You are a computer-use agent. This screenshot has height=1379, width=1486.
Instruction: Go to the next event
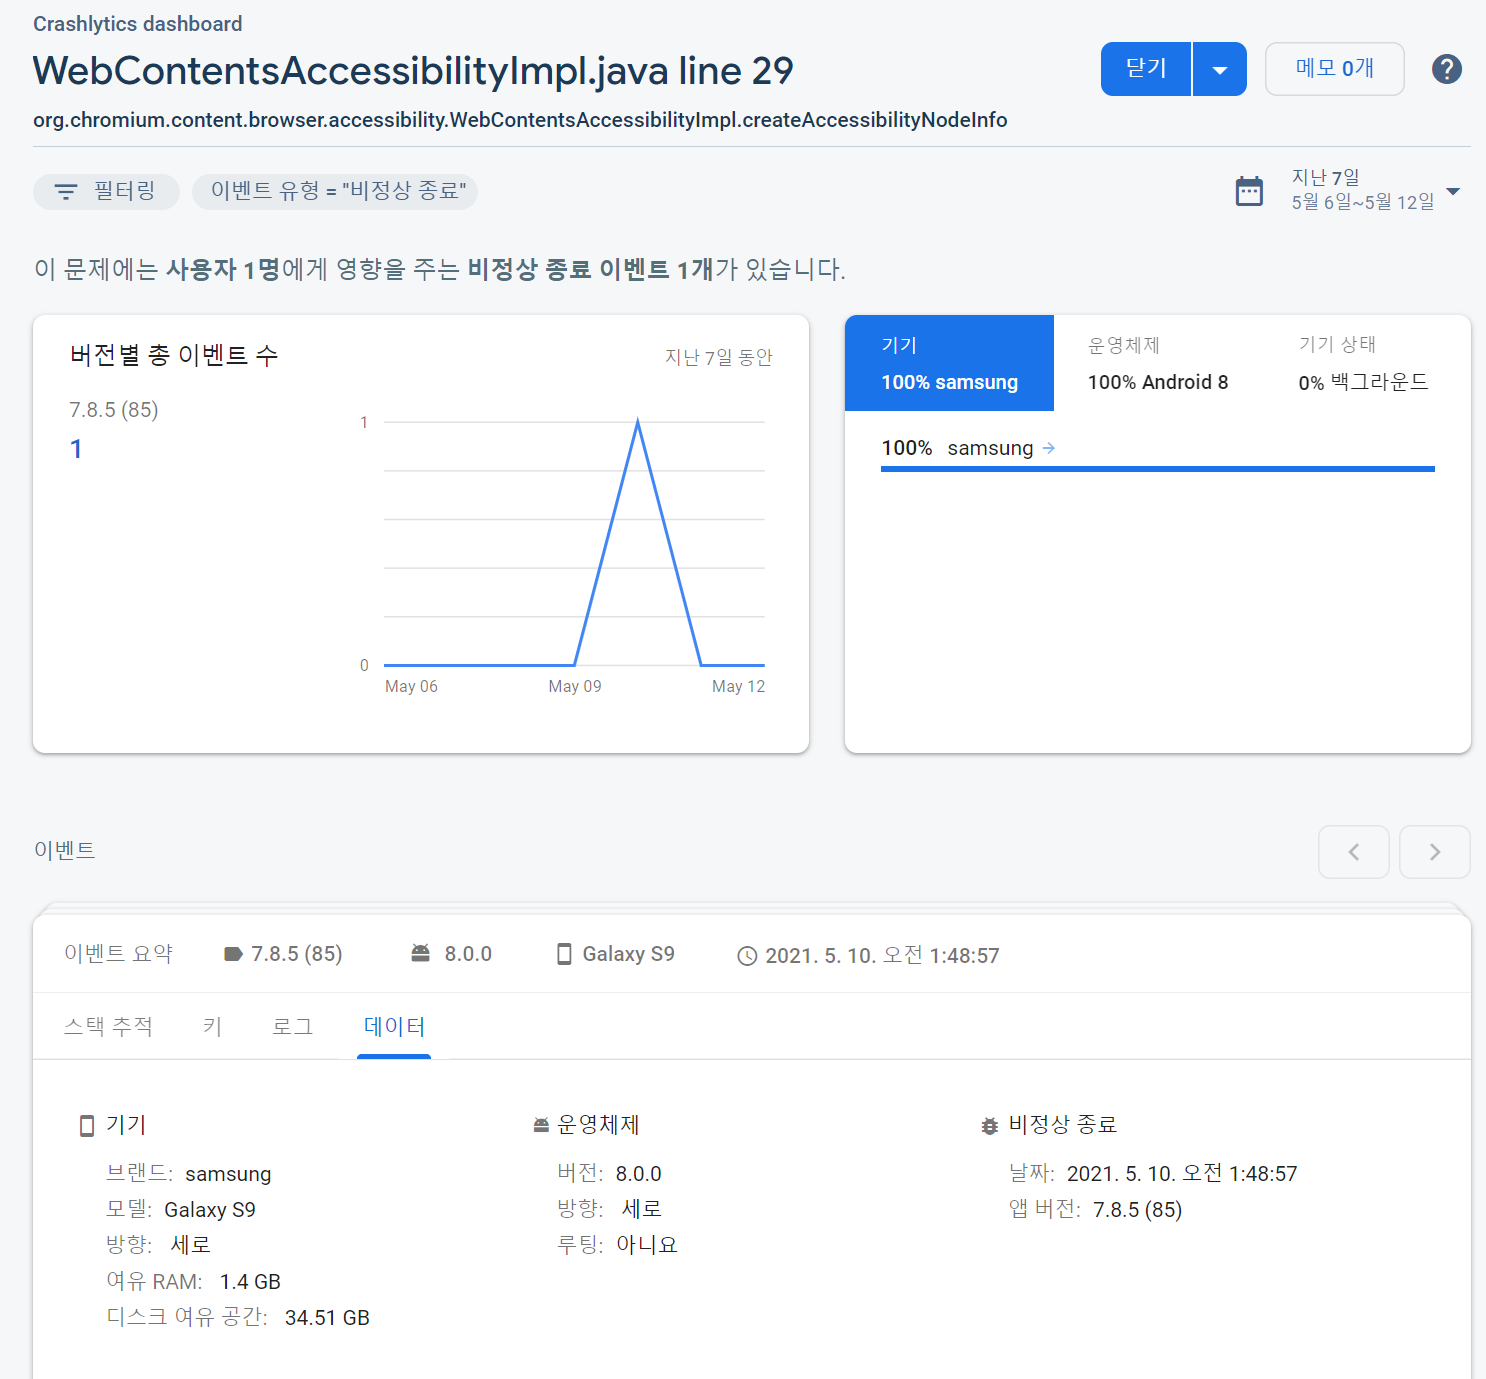[1434, 852]
